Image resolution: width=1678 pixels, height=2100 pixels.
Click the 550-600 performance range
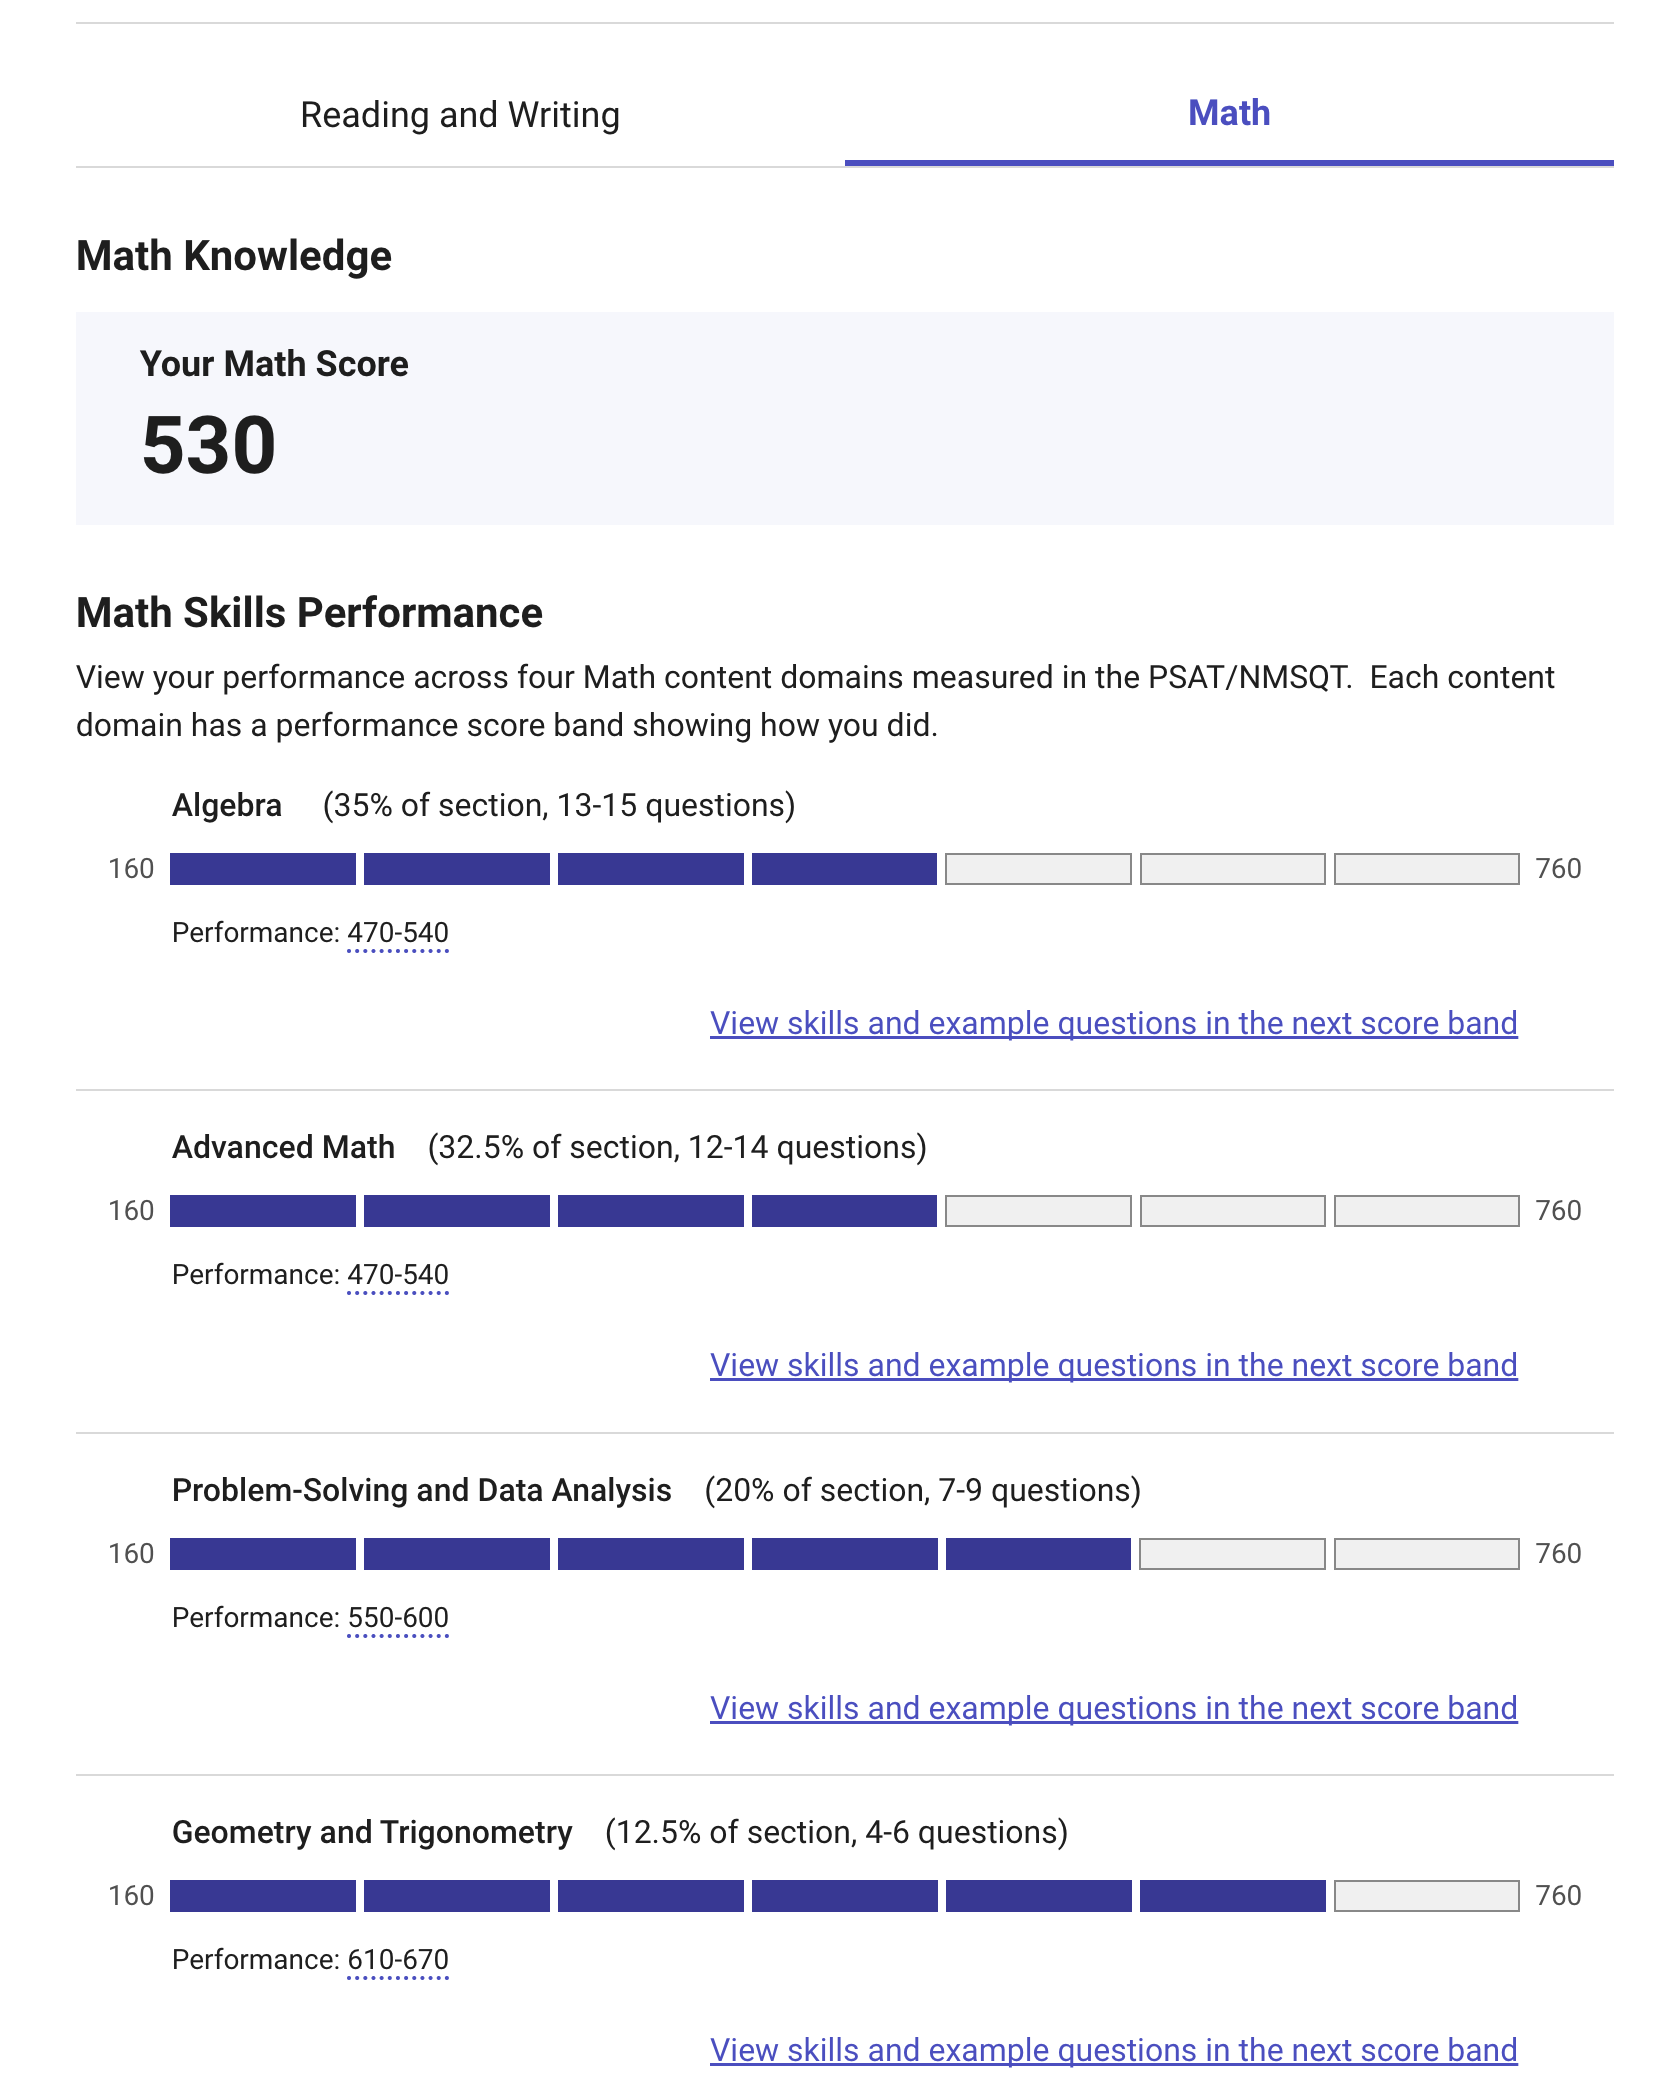(398, 1618)
